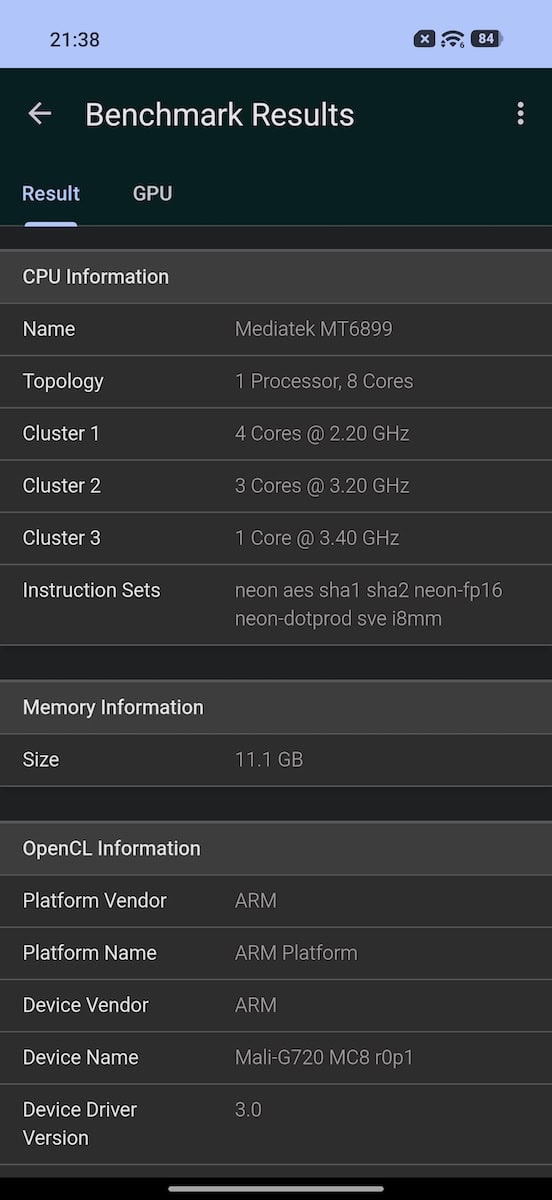Viewport: 552px width, 1200px height.
Task: Tap the CPU Information section header
Action: [276, 277]
